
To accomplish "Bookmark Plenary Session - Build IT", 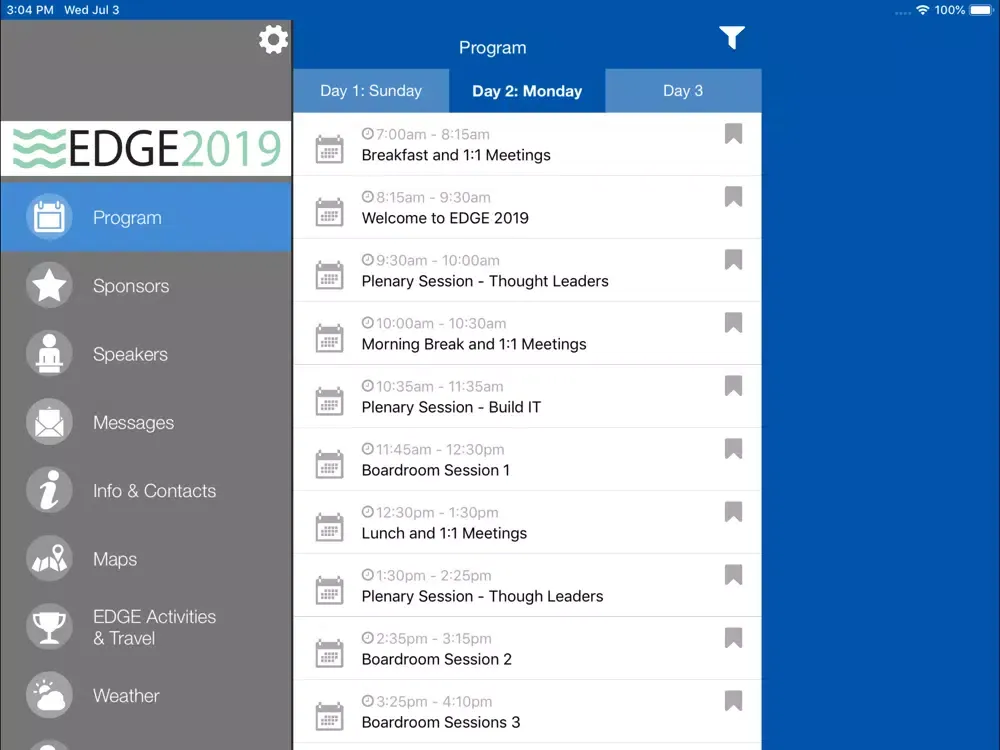I will click(733, 386).
